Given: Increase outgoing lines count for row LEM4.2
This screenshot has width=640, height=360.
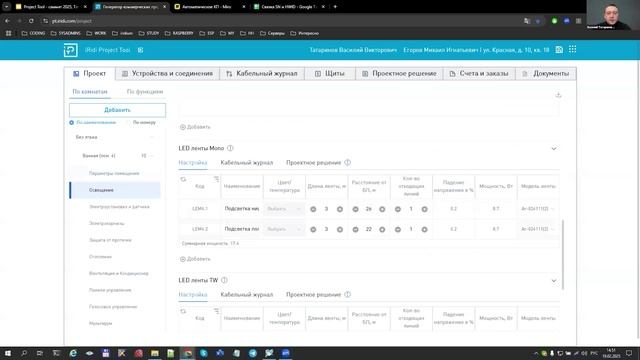Looking at the screenshot, I should (424, 229).
